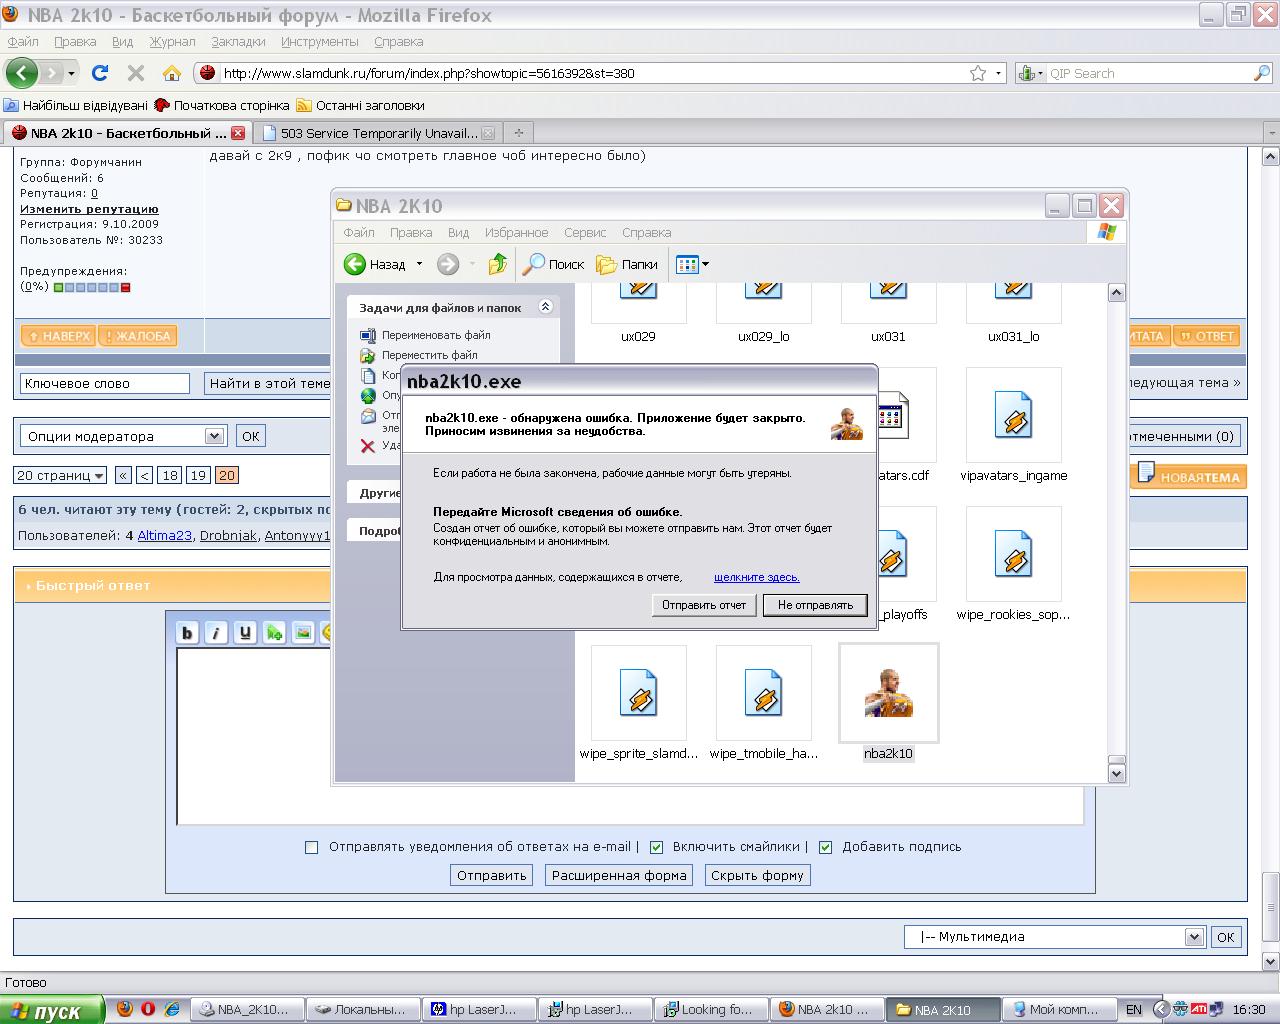This screenshot has height=1024, width=1280.
Task: Switch to Мой комп... taskbar window
Action: coord(1058,1009)
